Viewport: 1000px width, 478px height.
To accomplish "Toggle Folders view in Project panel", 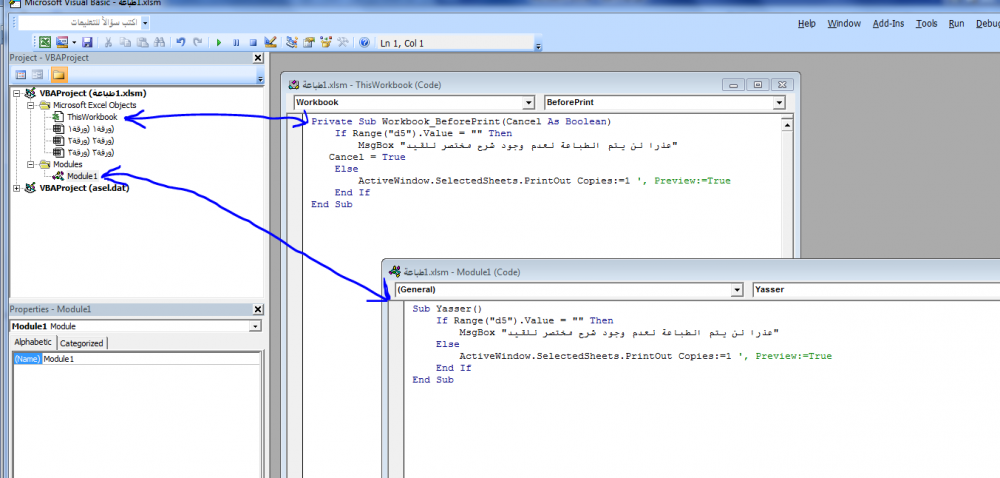I will 59,74.
